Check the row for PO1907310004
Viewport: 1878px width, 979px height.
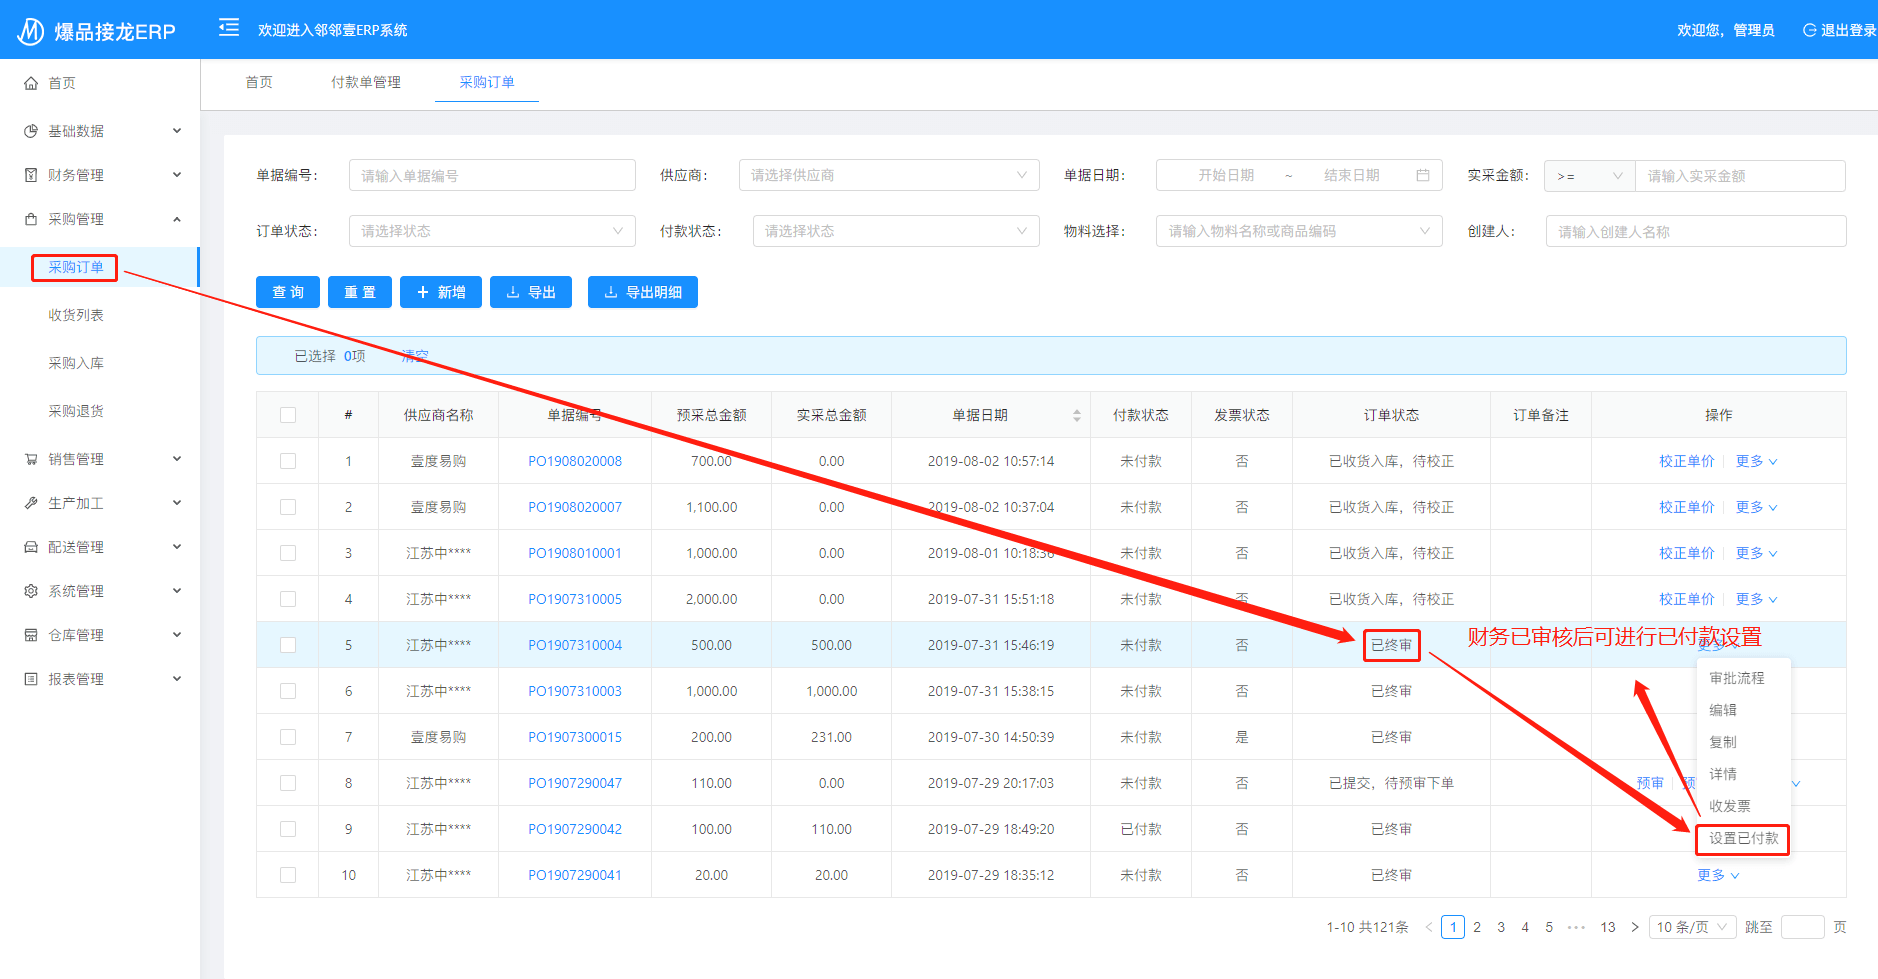click(288, 645)
